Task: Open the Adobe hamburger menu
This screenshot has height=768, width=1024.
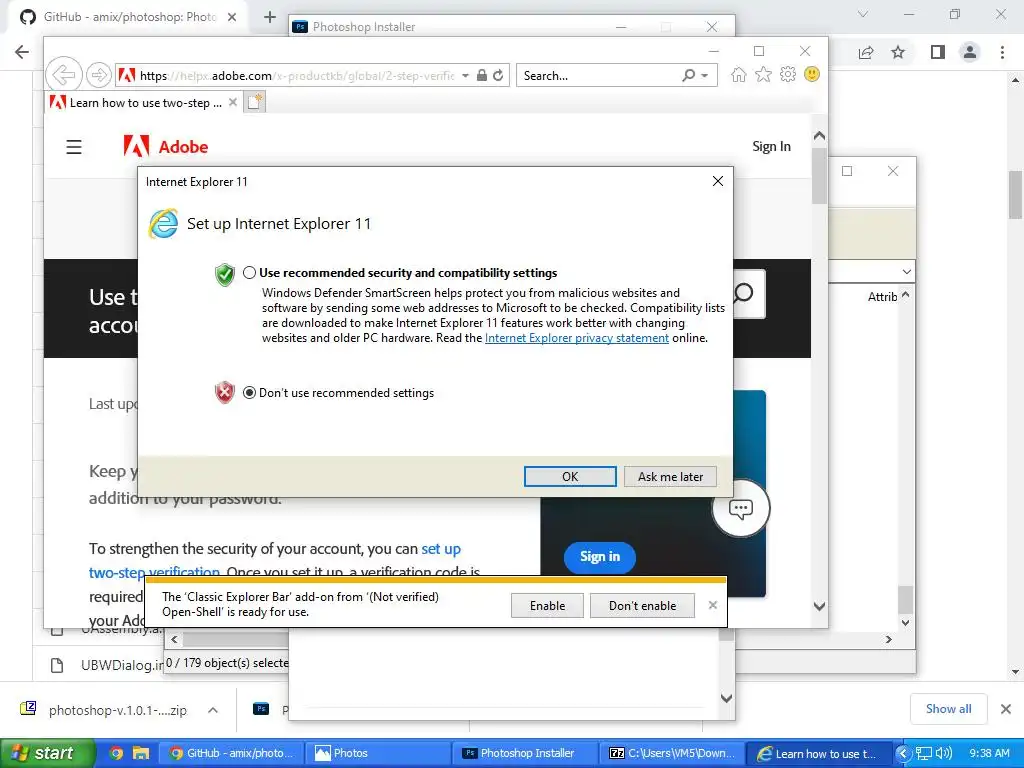Action: click(x=74, y=147)
